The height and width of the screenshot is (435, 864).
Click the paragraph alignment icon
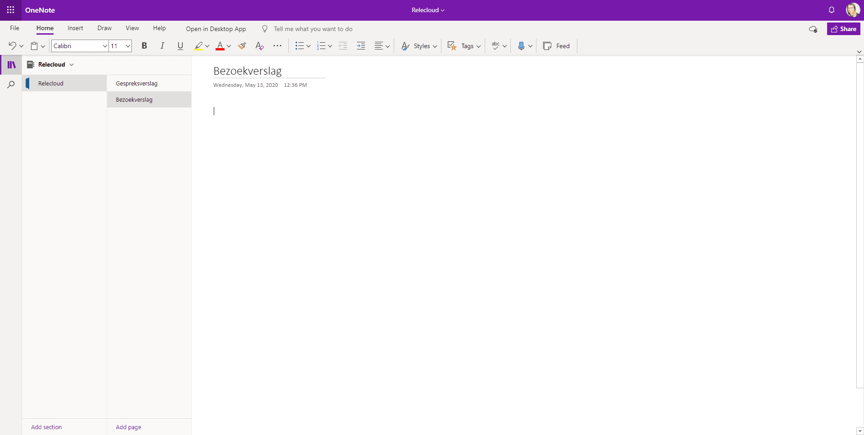379,46
